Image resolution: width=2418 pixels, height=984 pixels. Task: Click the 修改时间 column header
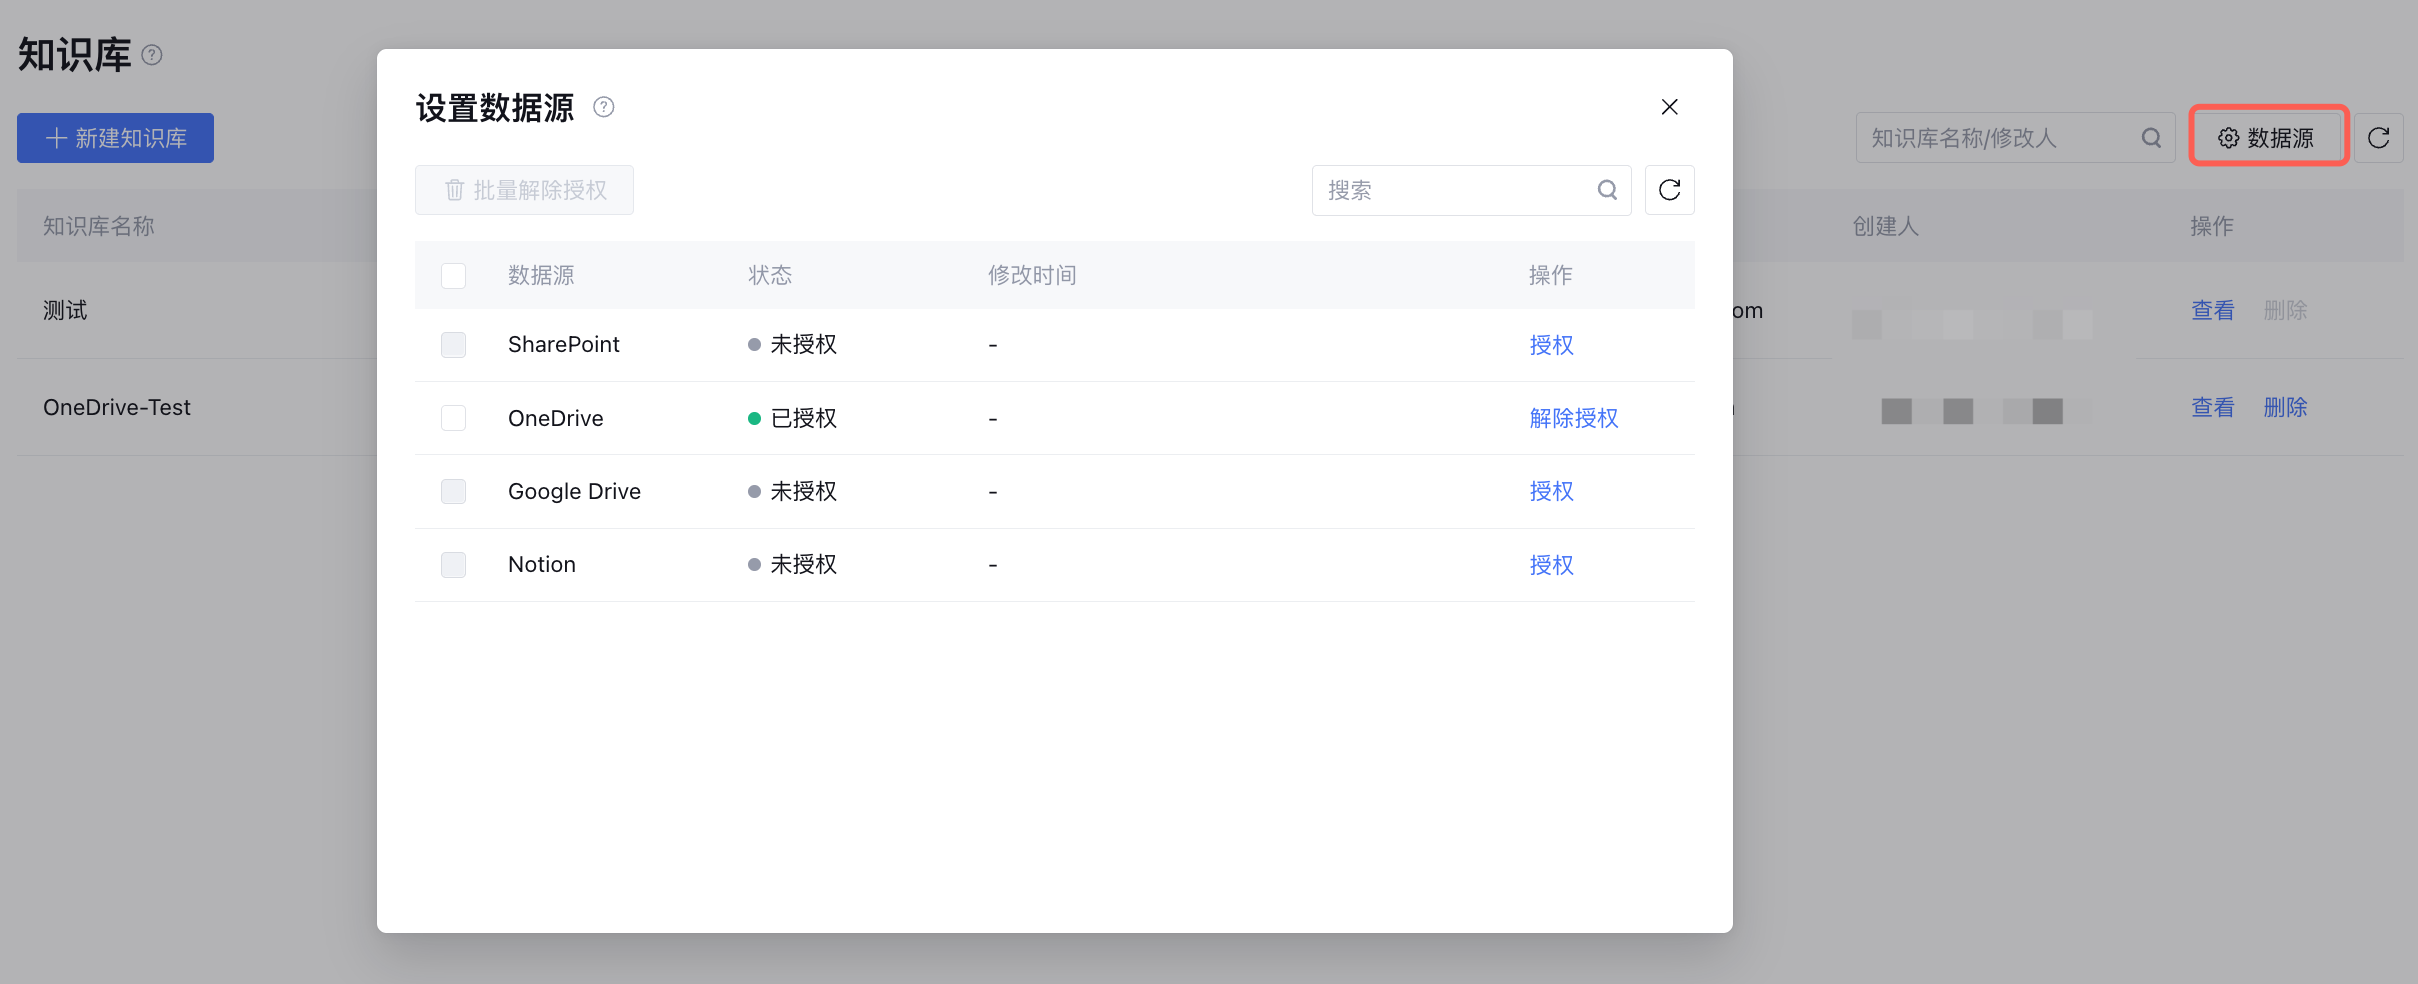1032,275
